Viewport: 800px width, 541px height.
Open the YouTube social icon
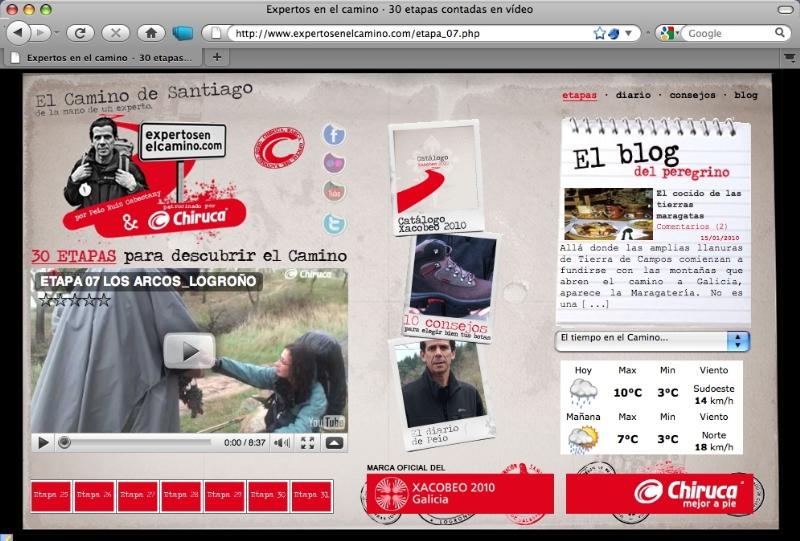point(334,192)
